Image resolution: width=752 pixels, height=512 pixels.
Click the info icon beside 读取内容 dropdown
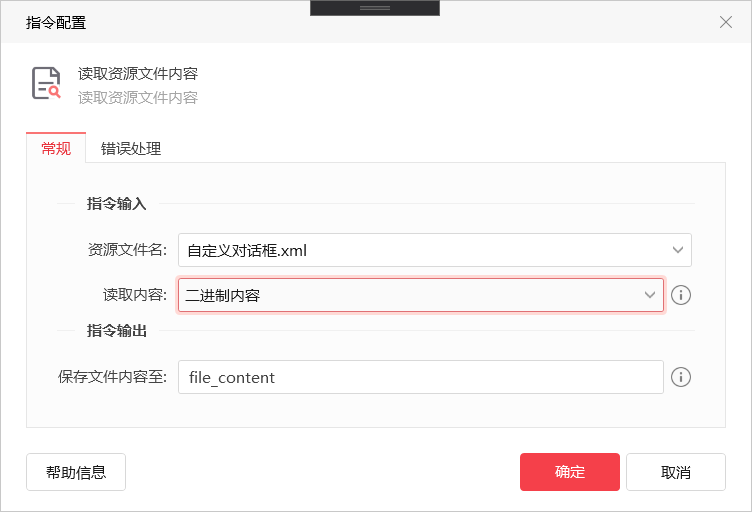681,295
